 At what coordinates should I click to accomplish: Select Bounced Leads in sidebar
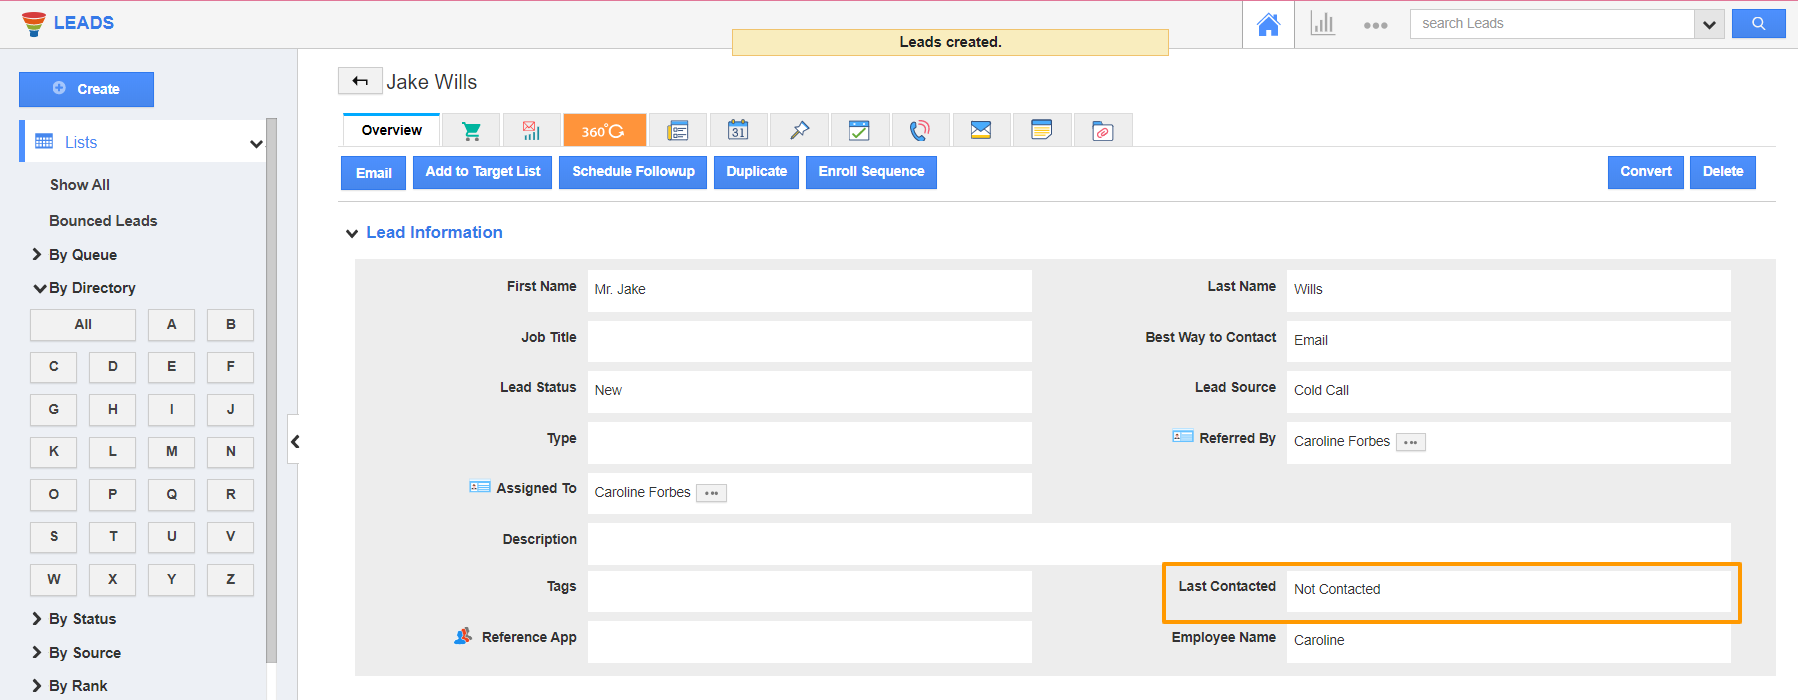point(103,221)
